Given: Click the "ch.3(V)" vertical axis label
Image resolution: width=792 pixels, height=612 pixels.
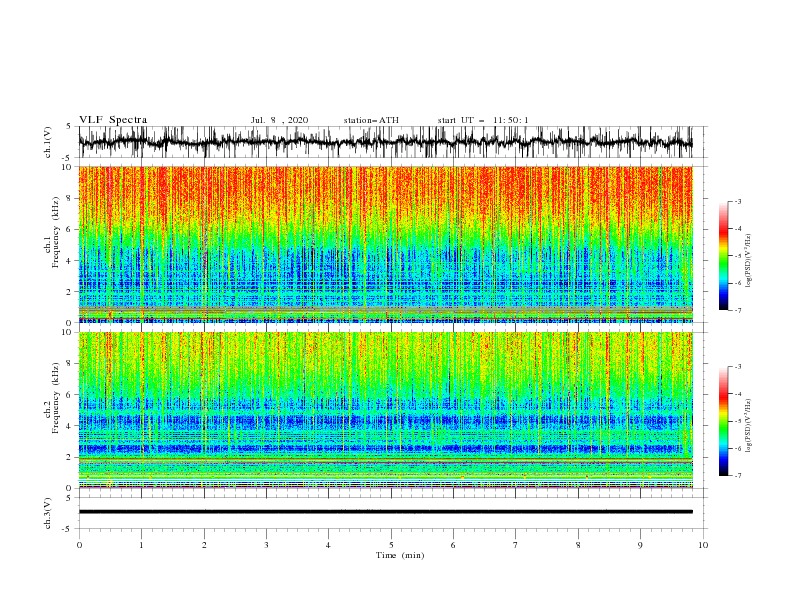Looking at the screenshot, I should tap(48, 513).
